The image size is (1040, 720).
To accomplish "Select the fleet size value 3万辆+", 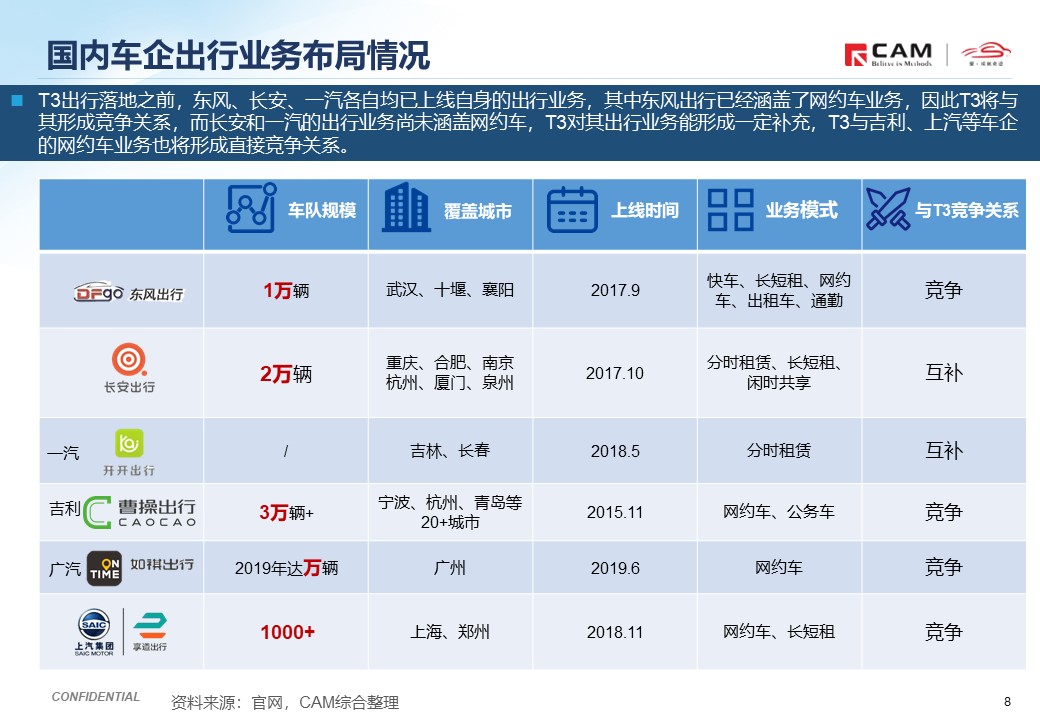I will point(287,512).
